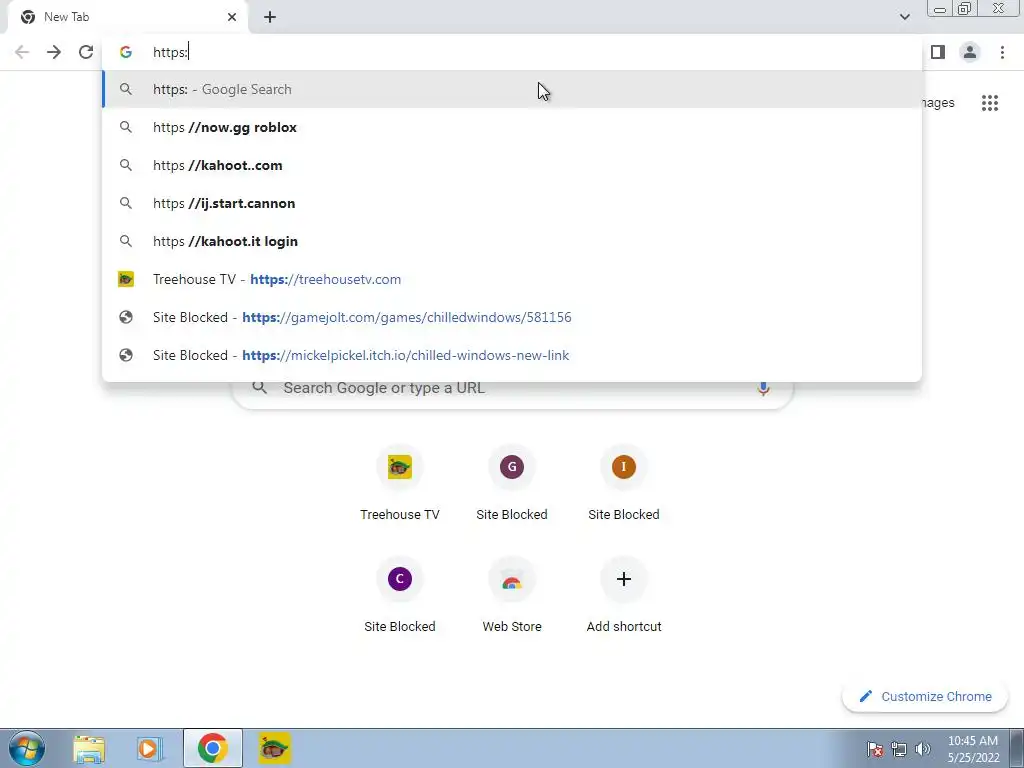Open Chrome three-dot menu
The height and width of the screenshot is (768, 1024).
[1002, 52]
